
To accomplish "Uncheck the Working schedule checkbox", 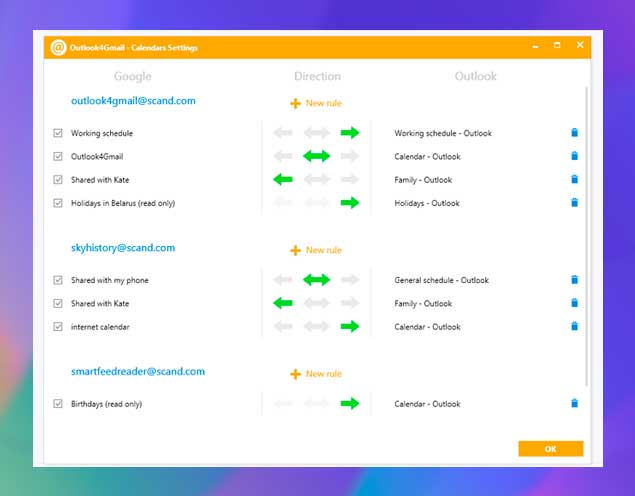I will coord(58,133).
